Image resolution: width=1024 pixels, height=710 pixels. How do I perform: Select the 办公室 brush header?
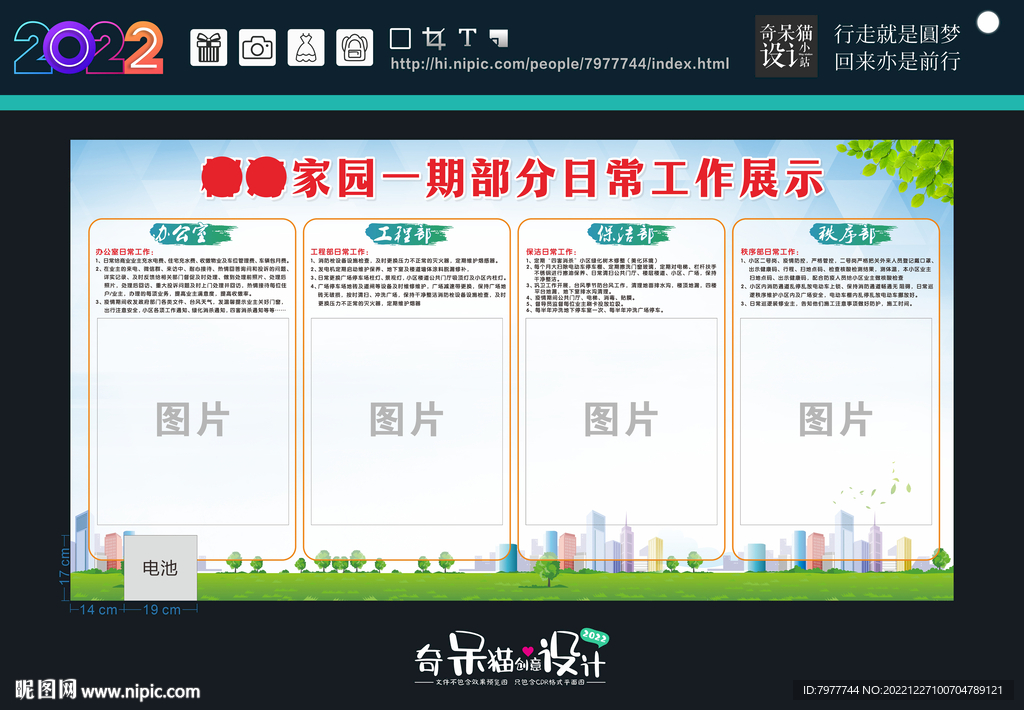click(x=192, y=234)
